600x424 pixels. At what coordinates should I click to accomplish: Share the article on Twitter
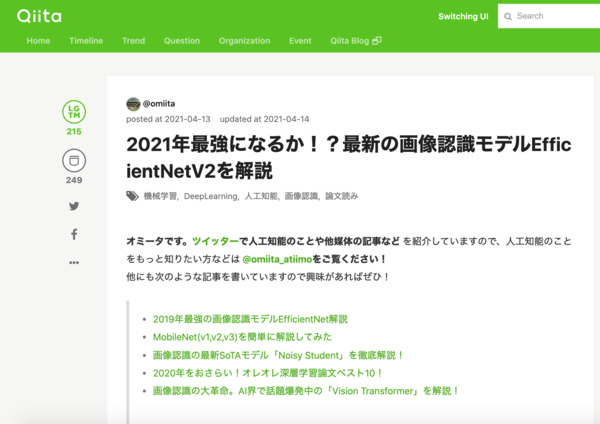coord(74,206)
